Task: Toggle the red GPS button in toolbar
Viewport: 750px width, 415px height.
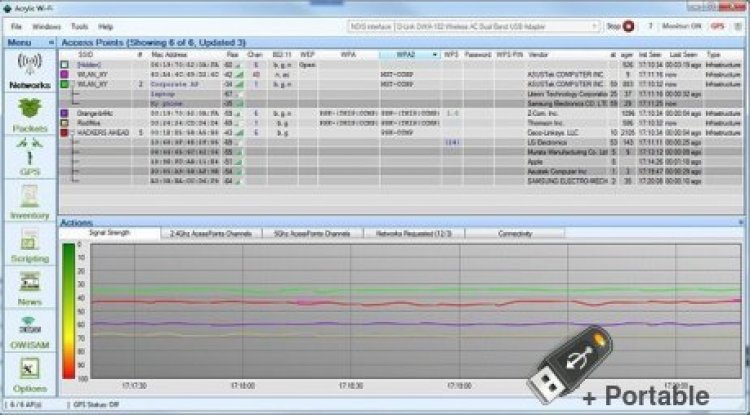Action: coord(717,26)
